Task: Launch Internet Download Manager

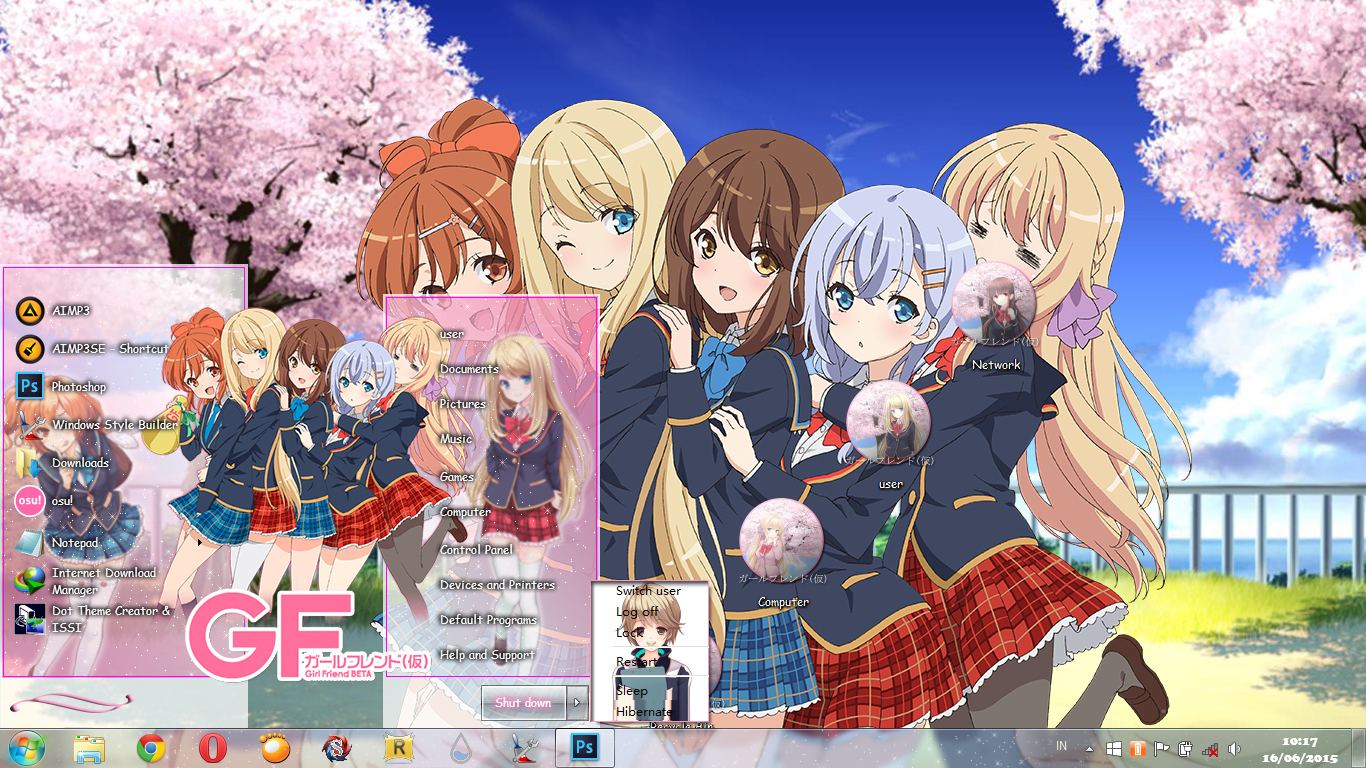Action: coord(86,581)
